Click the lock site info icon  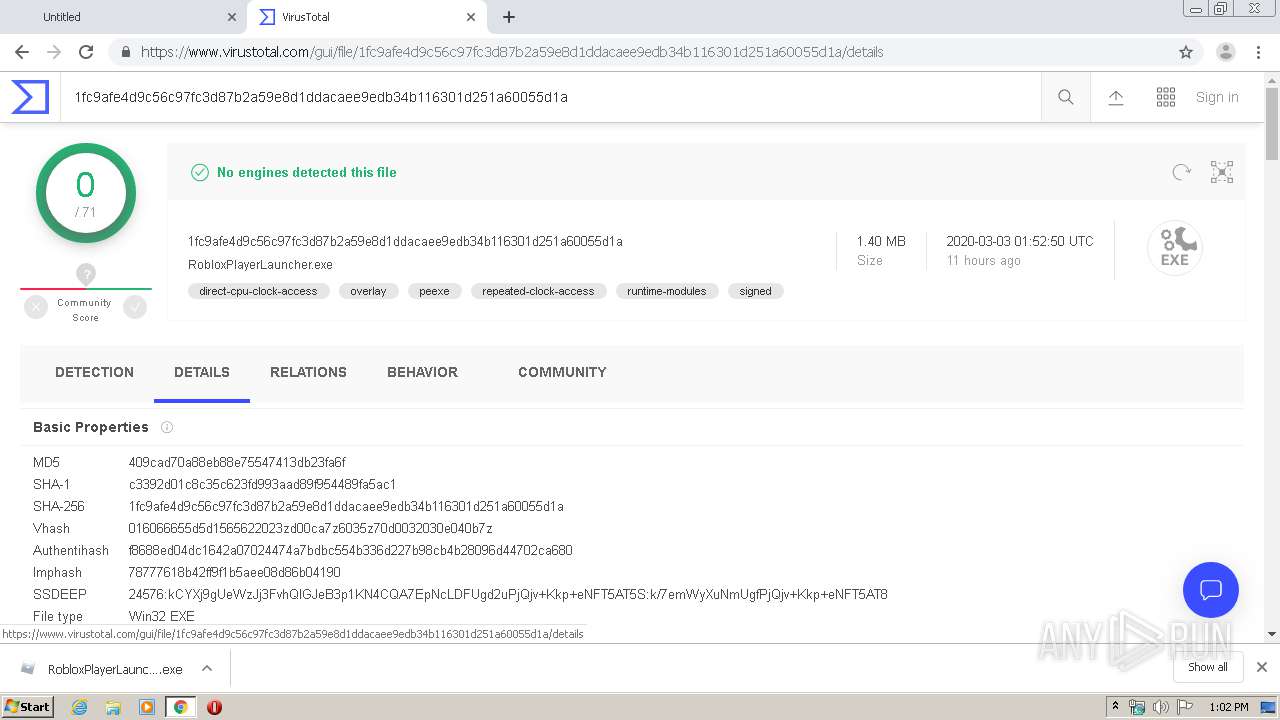[x=125, y=52]
